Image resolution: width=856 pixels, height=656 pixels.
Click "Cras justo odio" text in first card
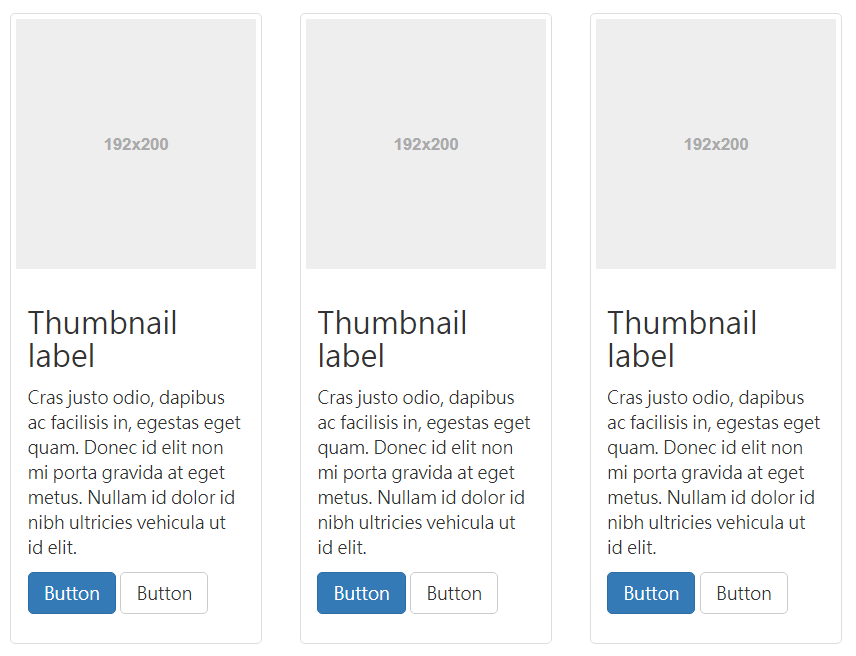point(89,398)
